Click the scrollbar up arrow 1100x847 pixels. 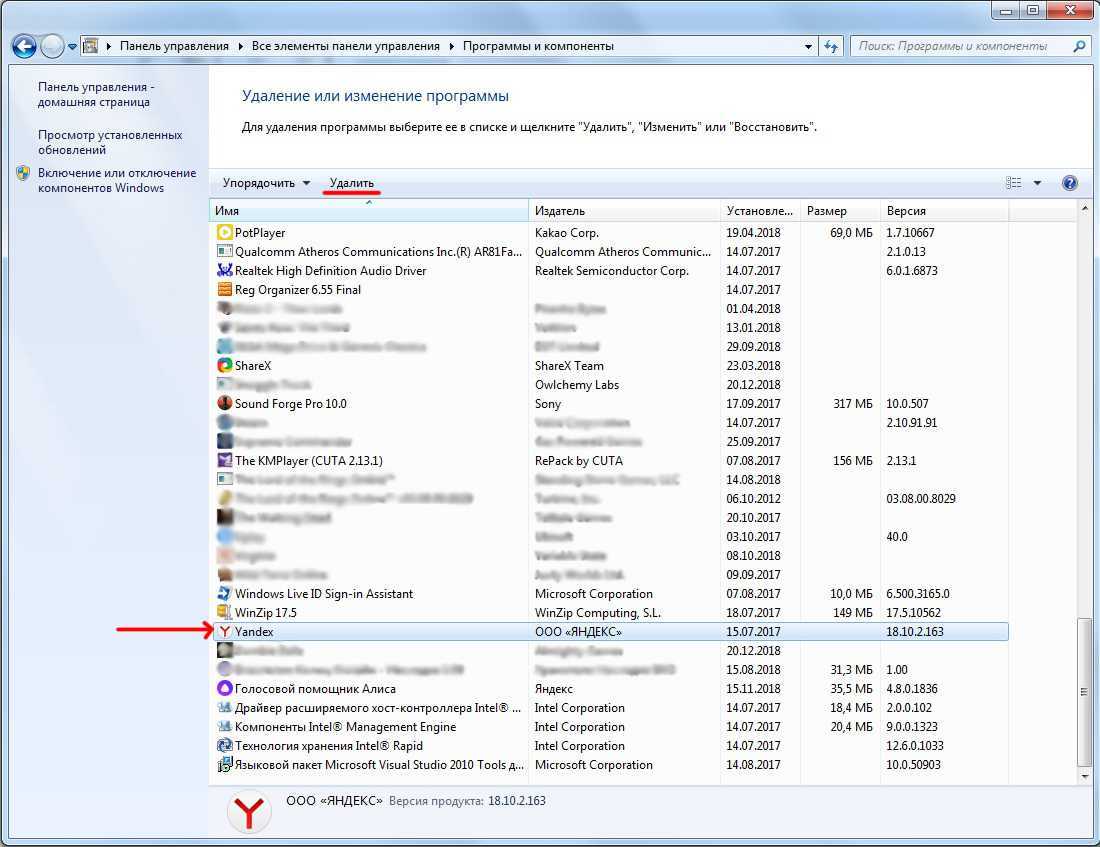point(1085,209)
